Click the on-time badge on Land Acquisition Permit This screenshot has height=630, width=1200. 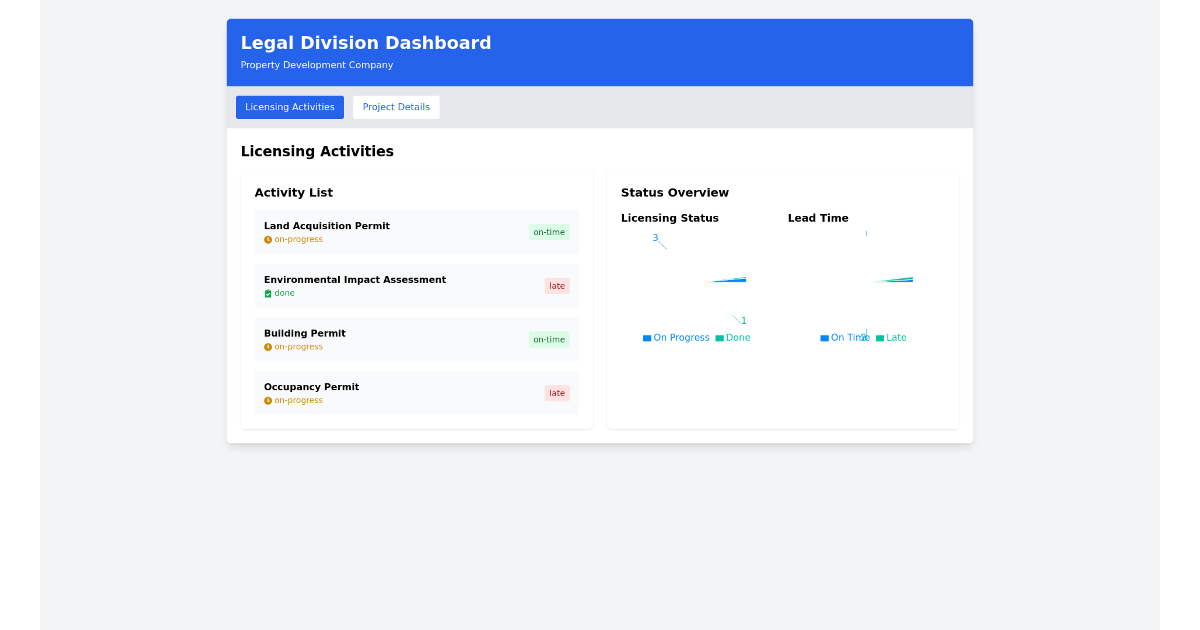(548, 231)
